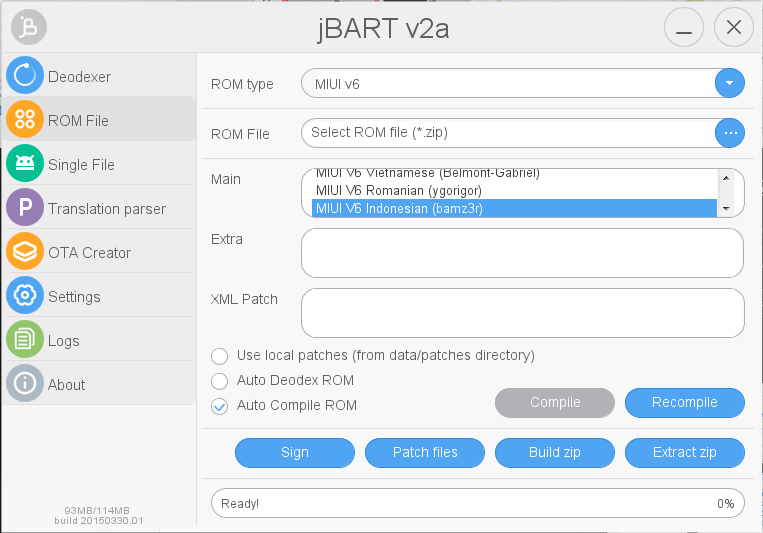This screenshot has width=763, height=533.
Task: Select MIUI V6 Romanian (ygorigor) entry
Action: (x=514, y=190)
